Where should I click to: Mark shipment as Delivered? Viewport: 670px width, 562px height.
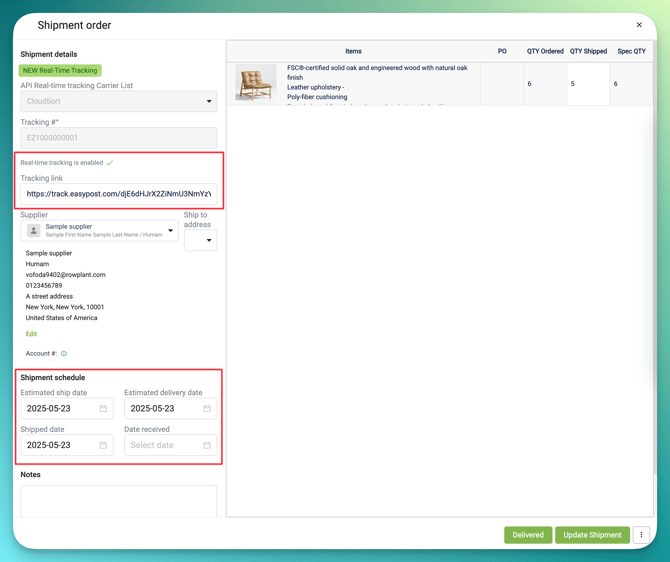528,535
